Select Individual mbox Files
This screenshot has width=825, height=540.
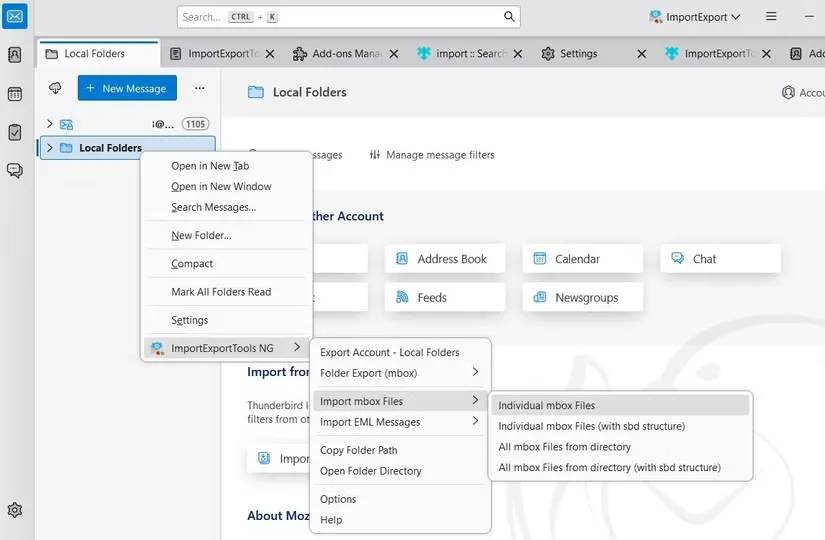click(620, 405)
